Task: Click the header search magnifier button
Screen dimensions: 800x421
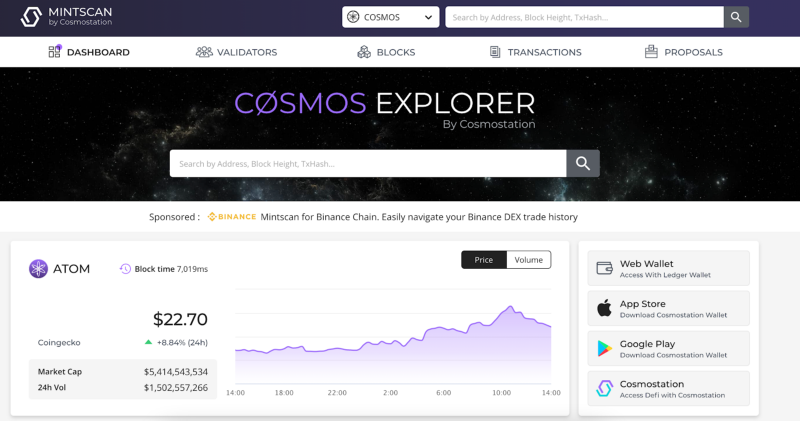Action: point(736,17)
